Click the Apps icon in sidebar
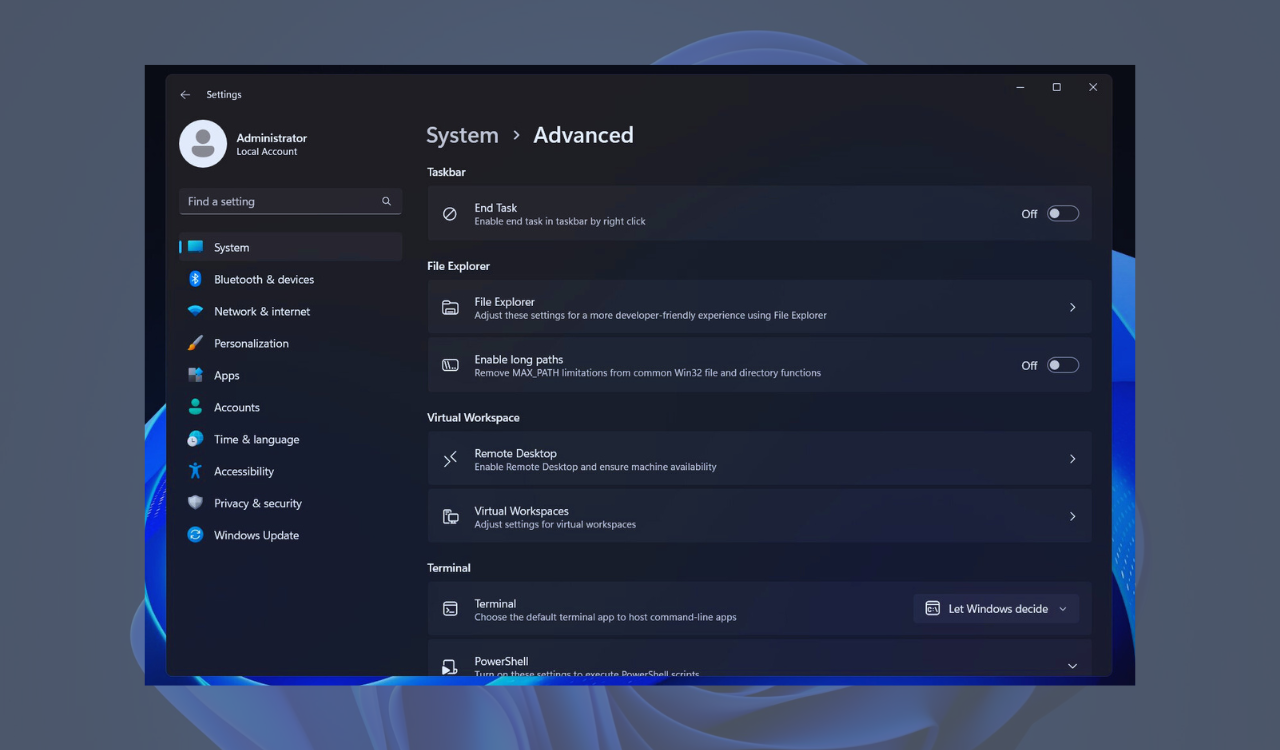1280x750 pixels. point(195,375)
